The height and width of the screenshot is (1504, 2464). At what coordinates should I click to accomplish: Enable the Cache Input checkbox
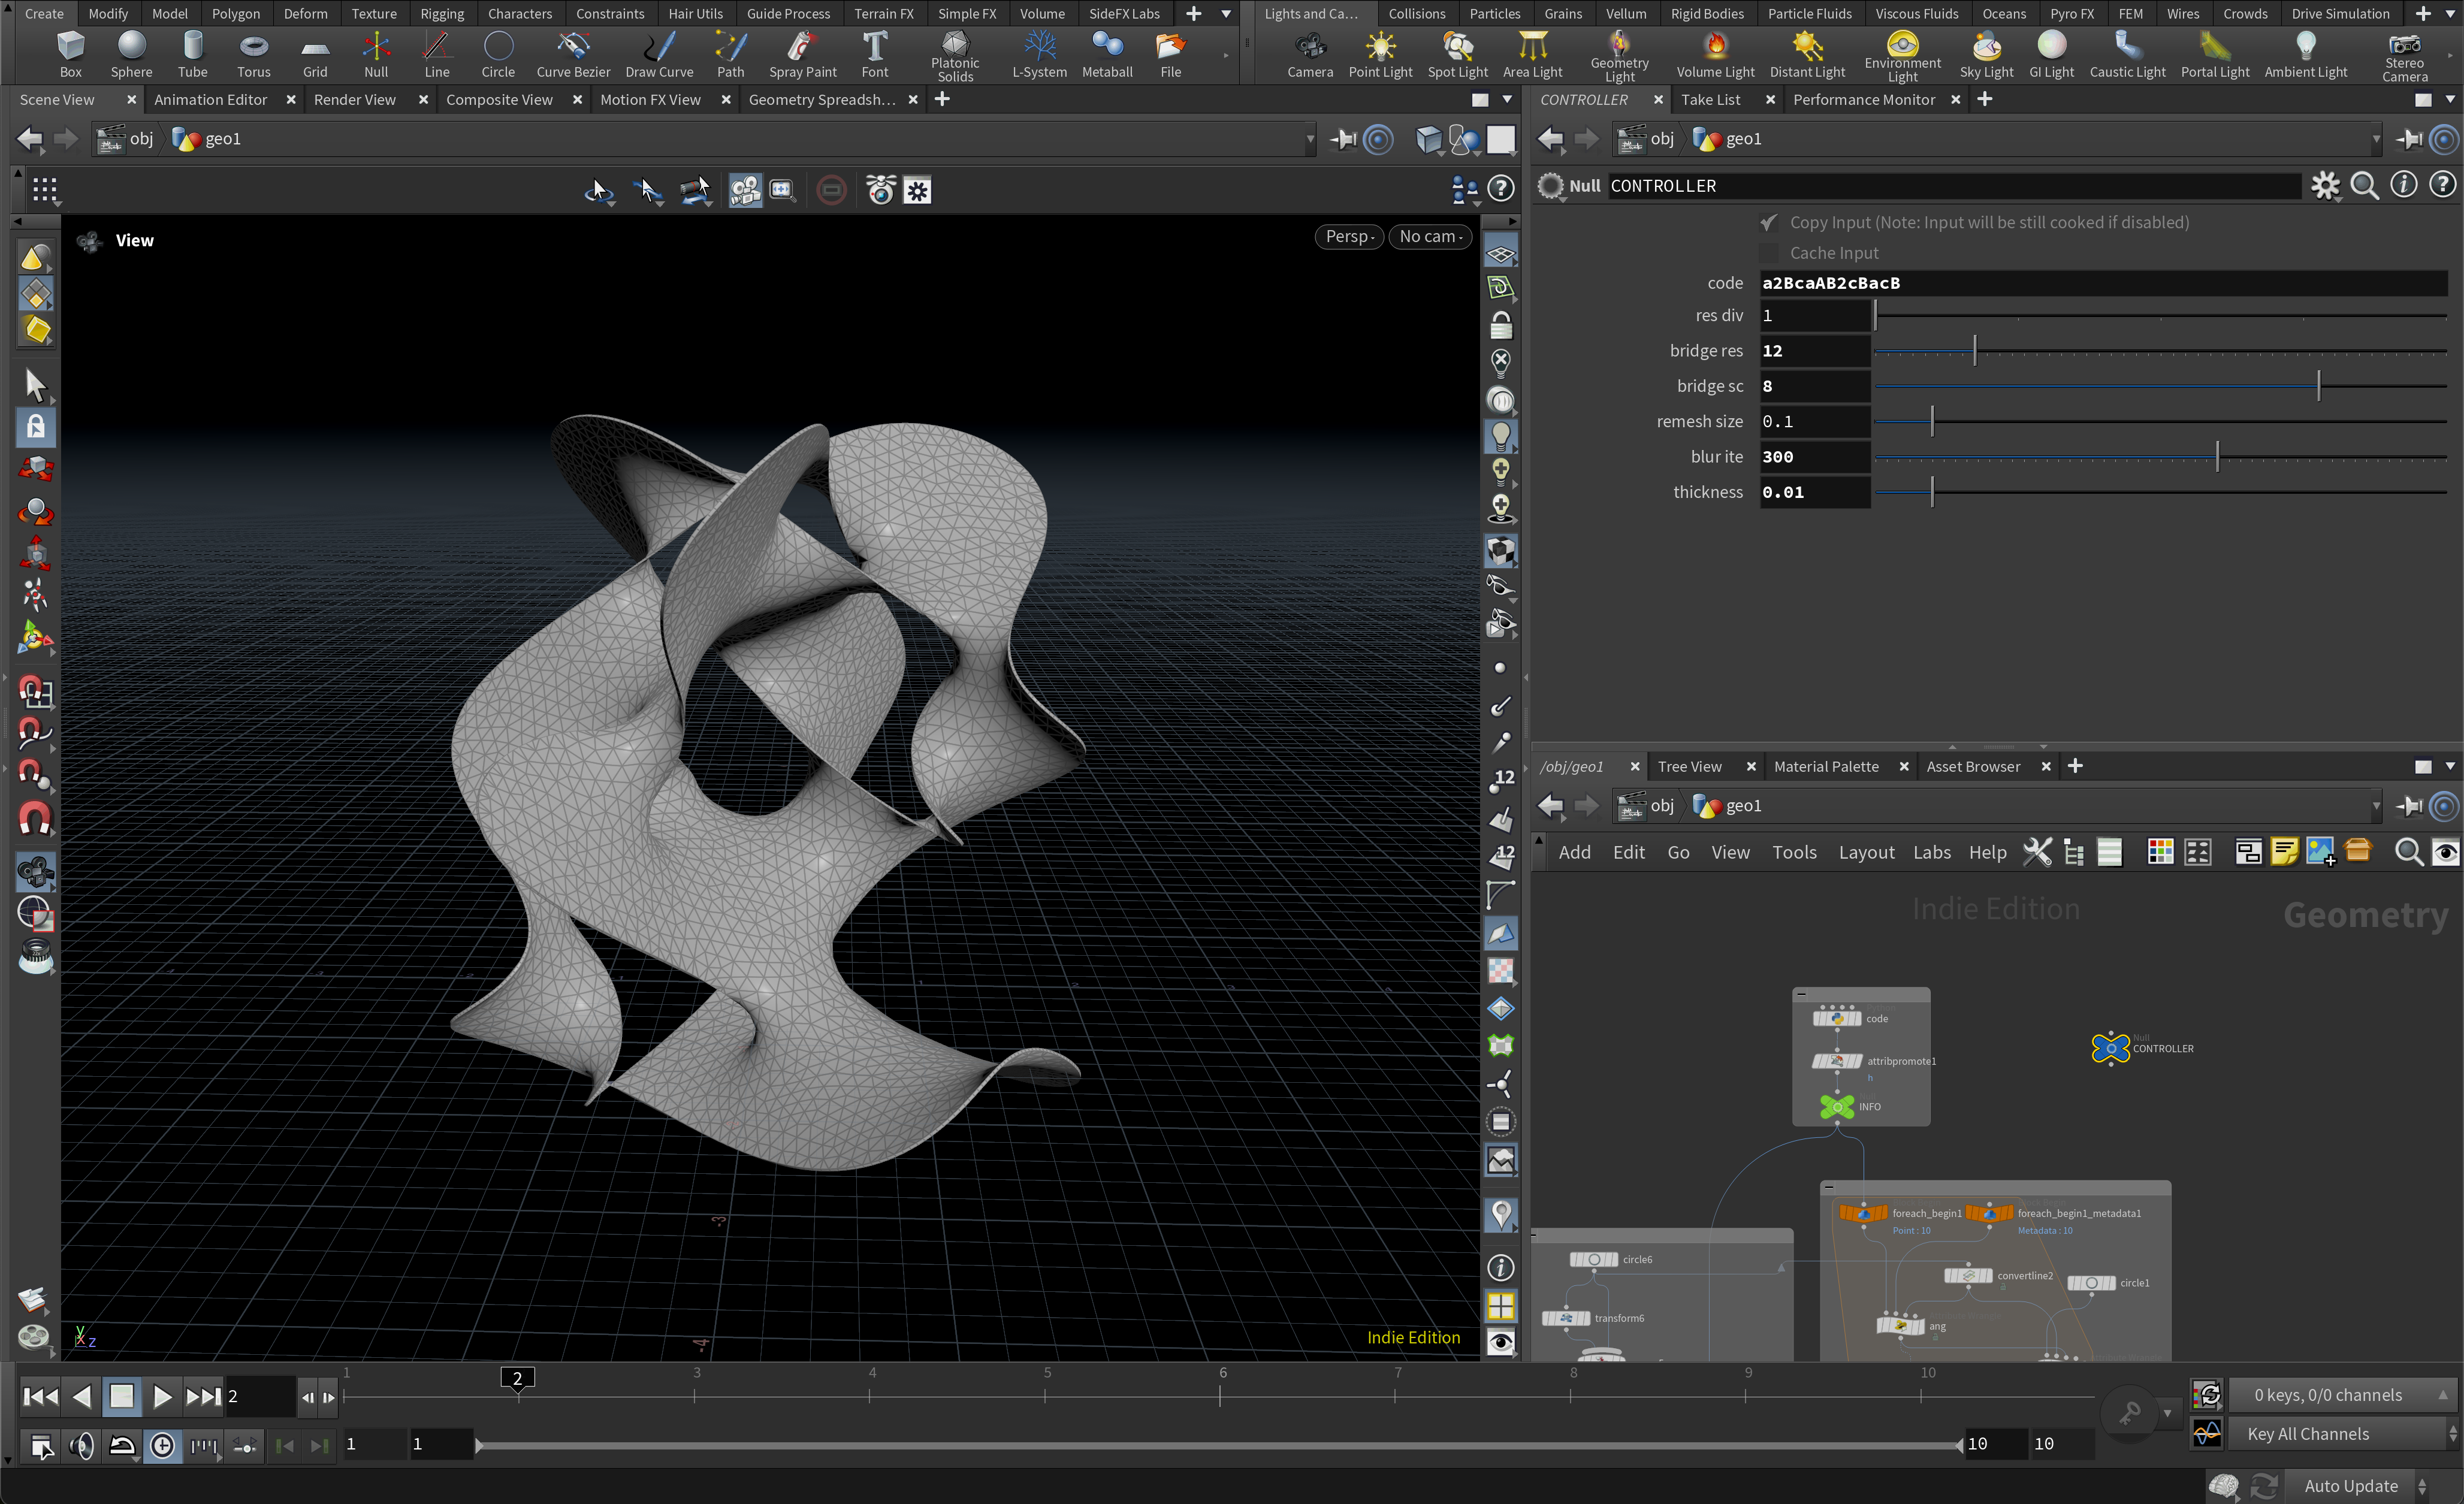[1768, 253]
